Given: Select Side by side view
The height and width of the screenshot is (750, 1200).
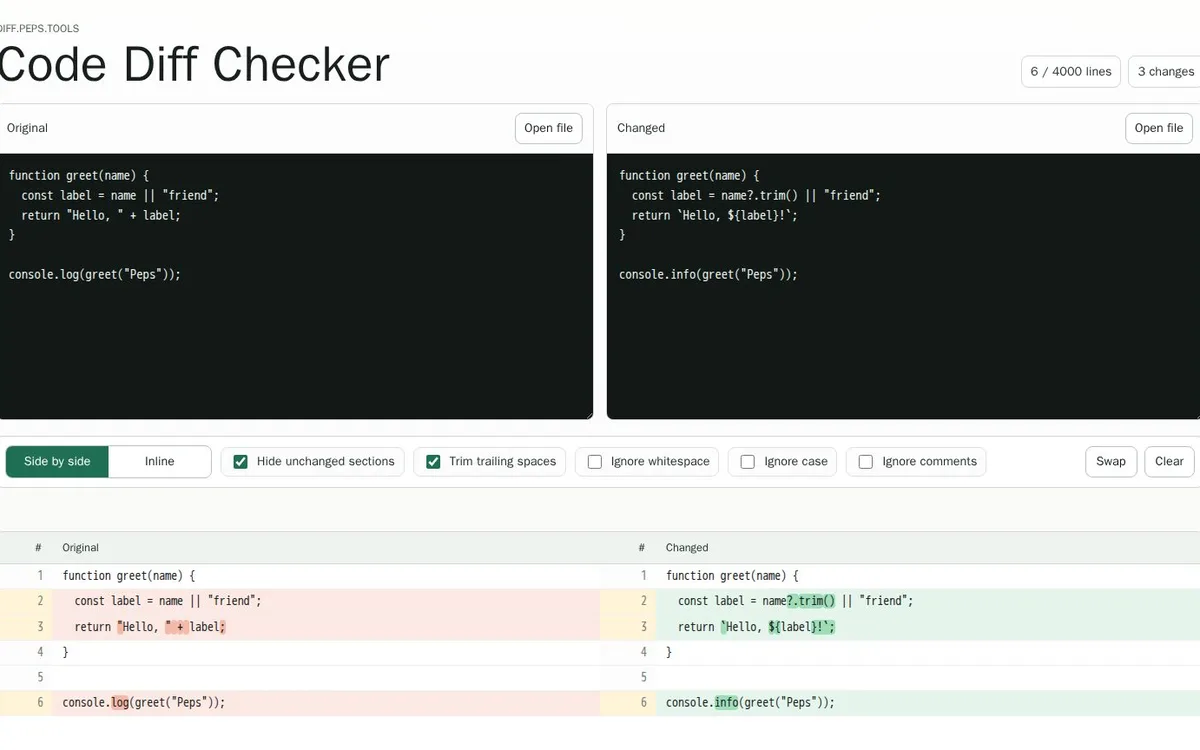Looking at the screenshot, I should (x=57, y=461).
